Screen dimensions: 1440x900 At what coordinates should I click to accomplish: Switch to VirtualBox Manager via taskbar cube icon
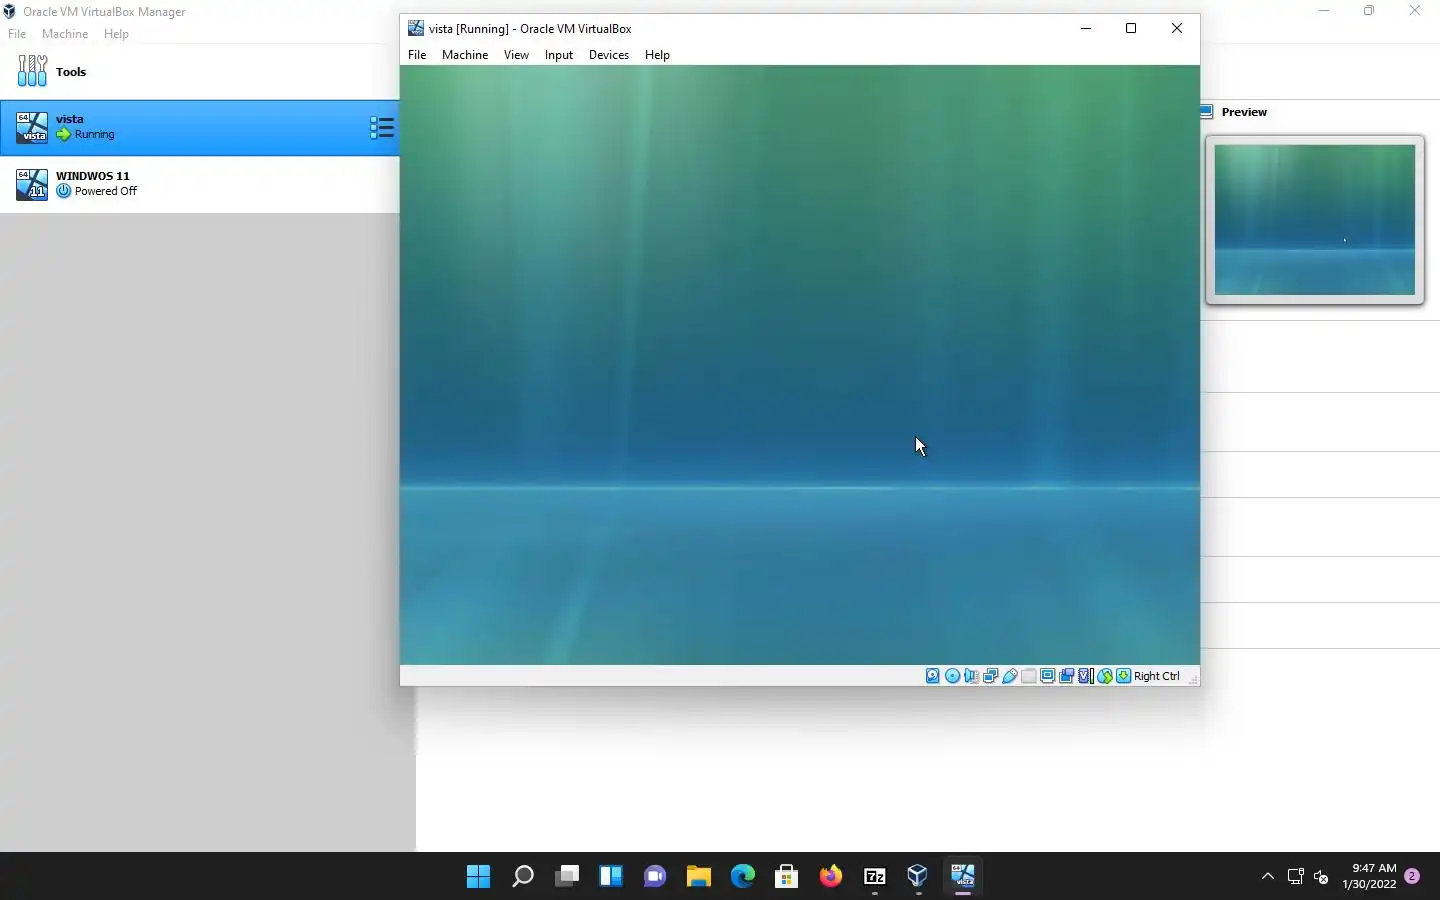pyautogui.click(x=918, y=876)
